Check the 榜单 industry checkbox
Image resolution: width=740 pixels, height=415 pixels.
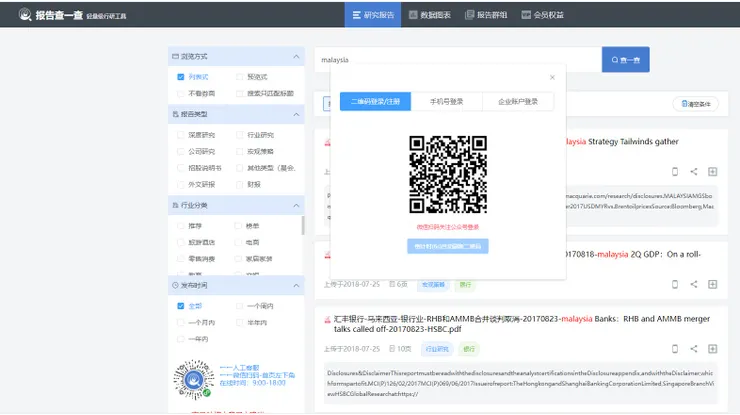pyautogui.click(x=238, y=226)
